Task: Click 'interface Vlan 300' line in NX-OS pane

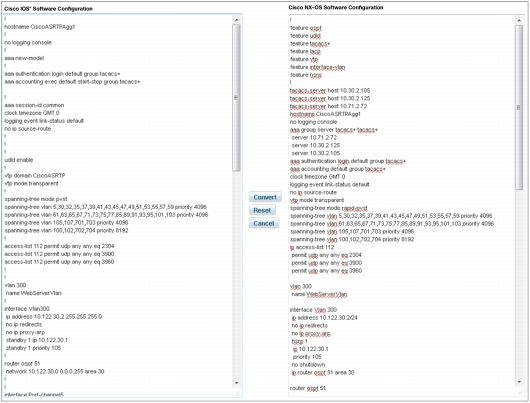Action: [313, 310]
